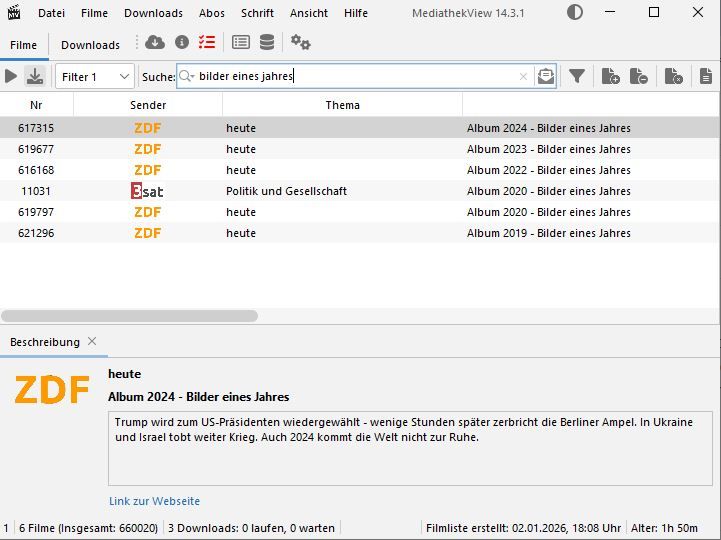Open the Abos menu

tap(212, 13)
